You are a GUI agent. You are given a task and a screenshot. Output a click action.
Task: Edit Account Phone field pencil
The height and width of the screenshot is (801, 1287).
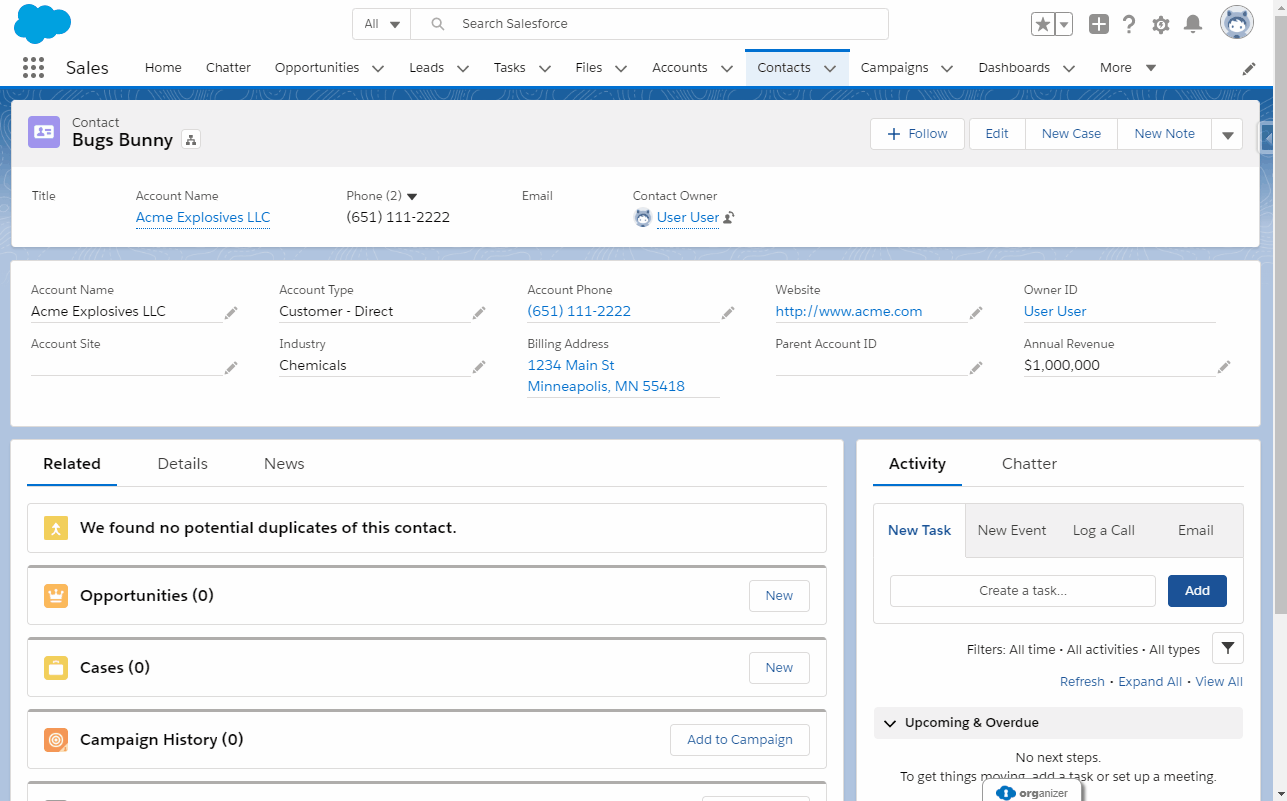[727, 312]
